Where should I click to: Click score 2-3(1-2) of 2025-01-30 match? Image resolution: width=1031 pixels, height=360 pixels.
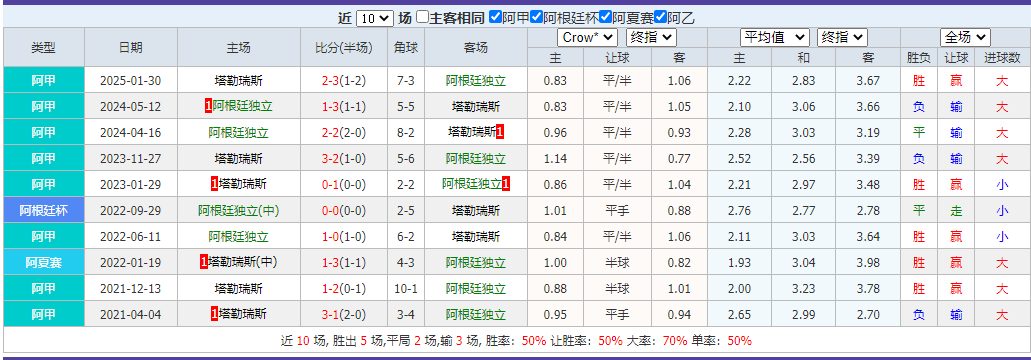click(344, 81)
